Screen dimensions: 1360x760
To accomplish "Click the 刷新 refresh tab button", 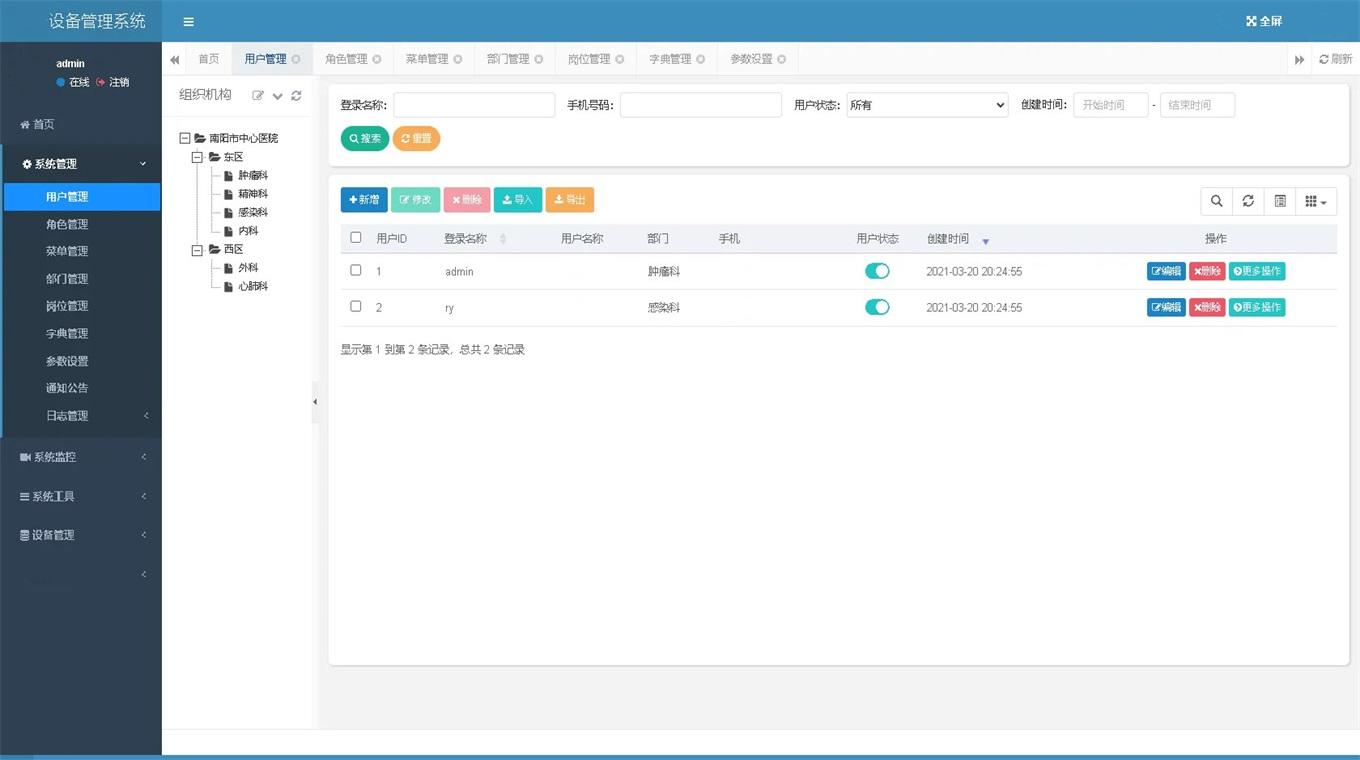I will coord(1335,59).
